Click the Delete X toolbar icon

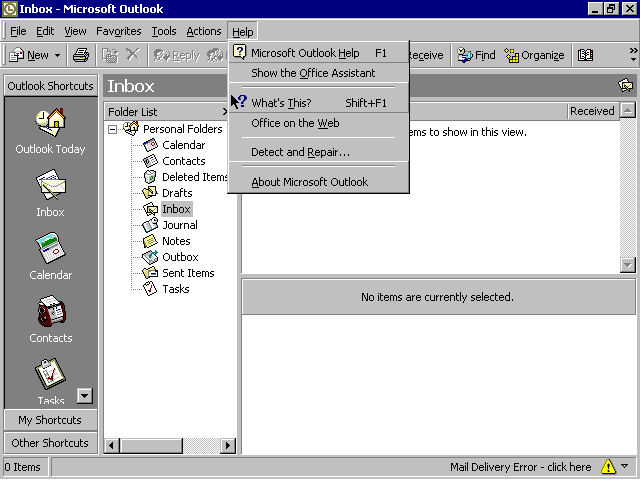click(133, 55)
